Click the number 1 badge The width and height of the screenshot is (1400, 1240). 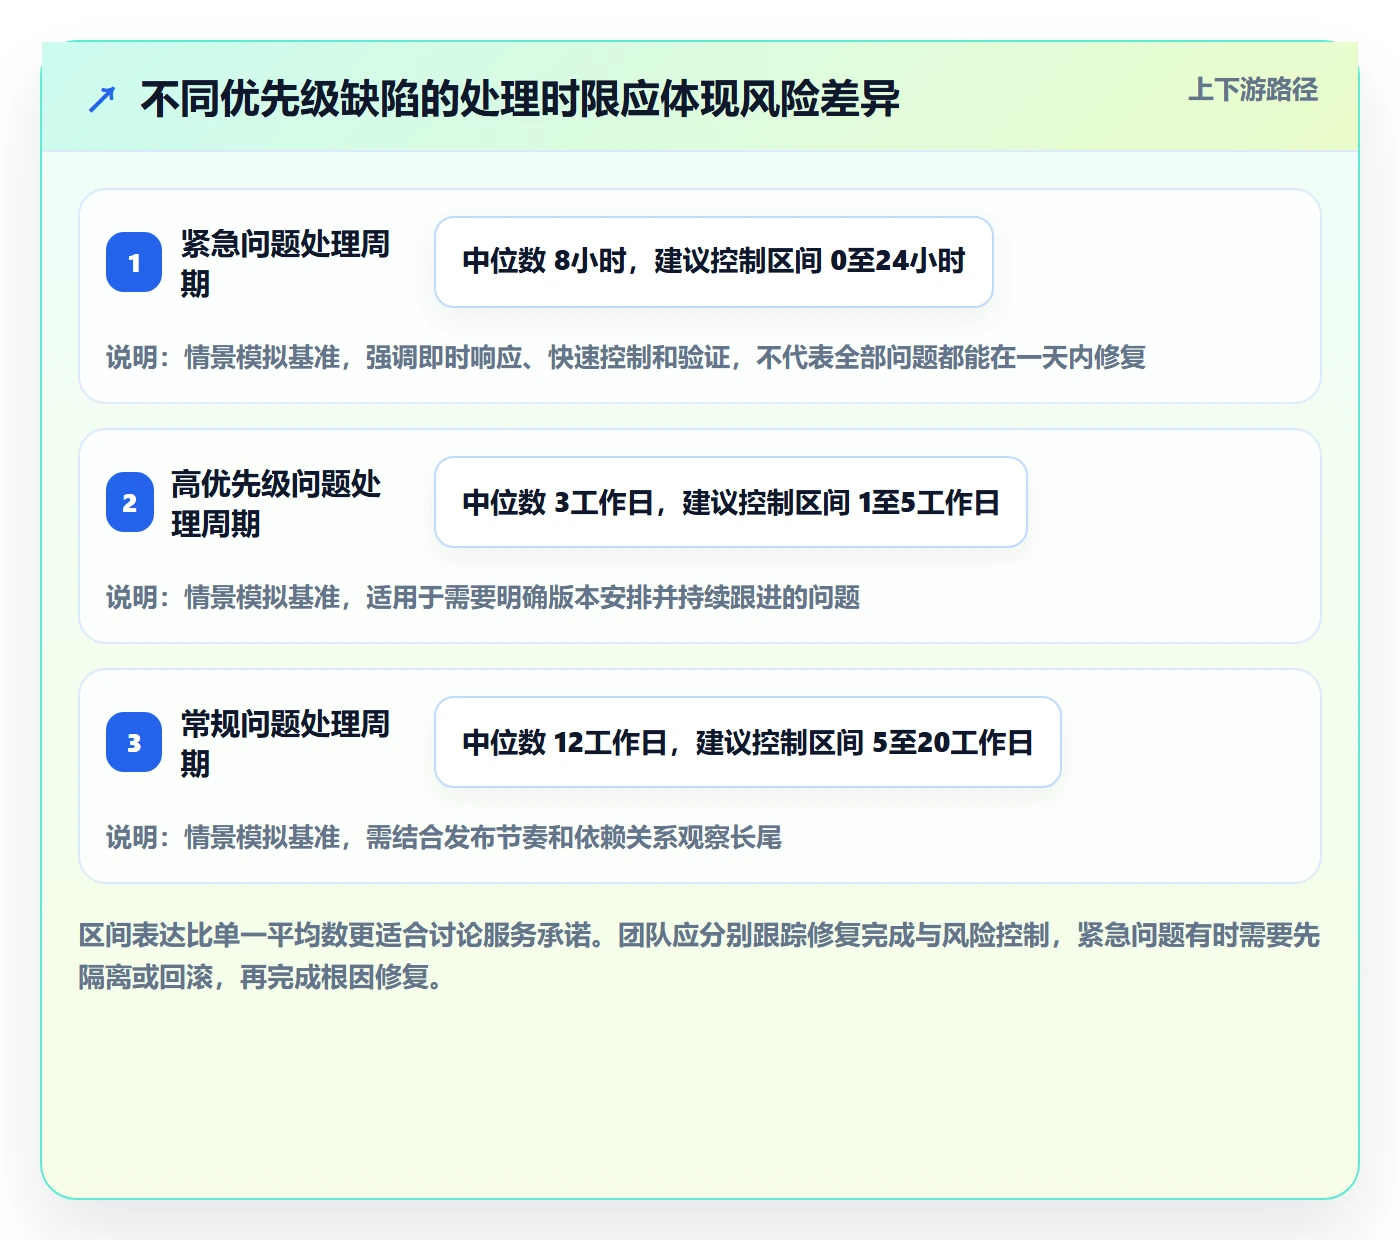(x=134, y=262)
